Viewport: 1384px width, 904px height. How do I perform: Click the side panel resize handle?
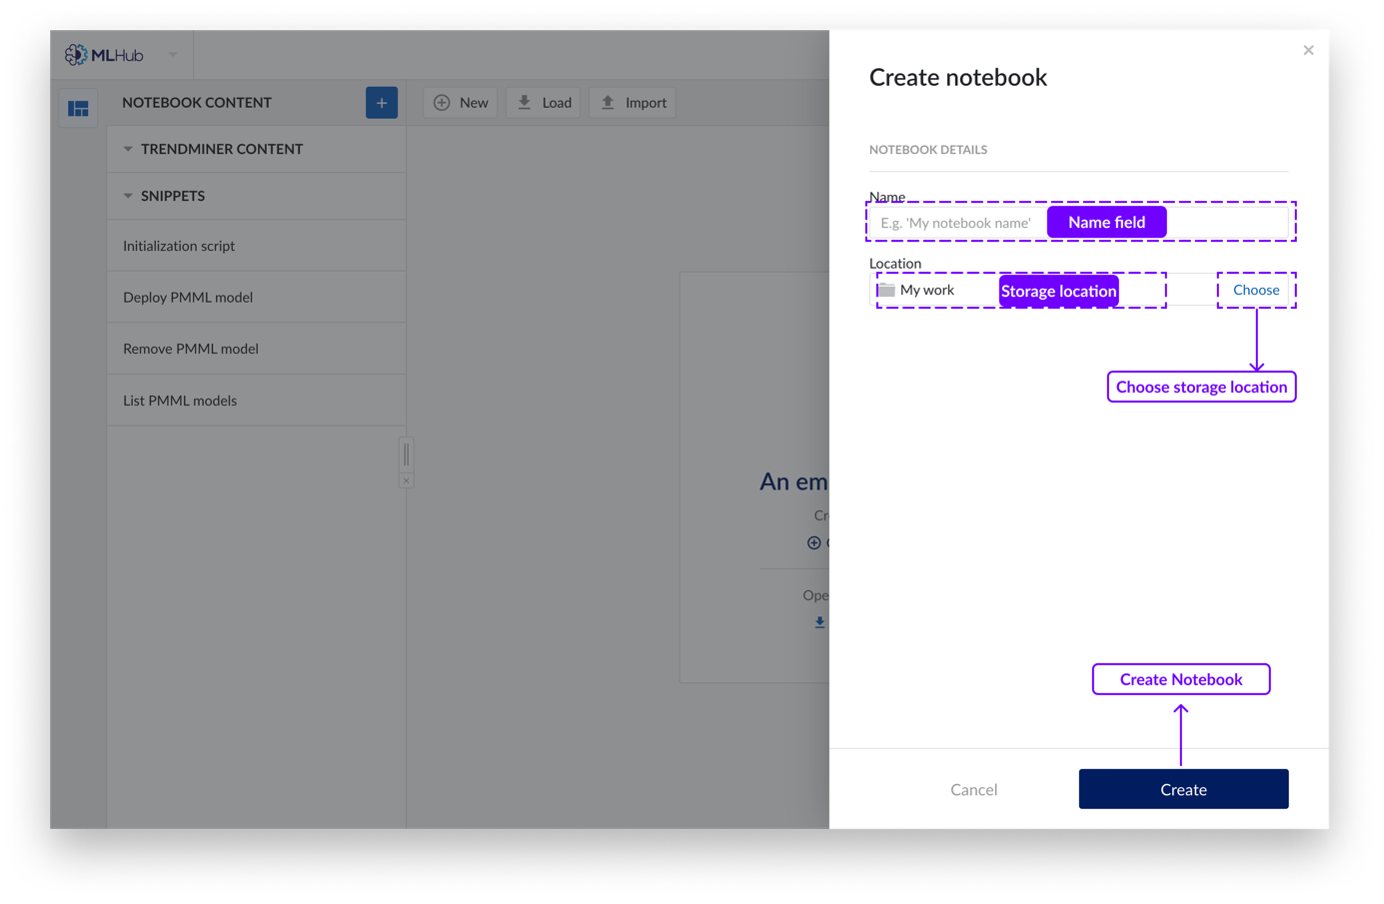406,455
